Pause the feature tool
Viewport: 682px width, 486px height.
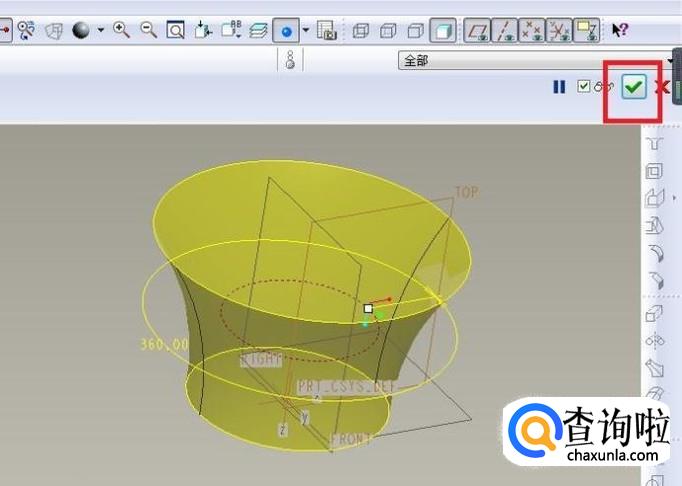(559, 87)
